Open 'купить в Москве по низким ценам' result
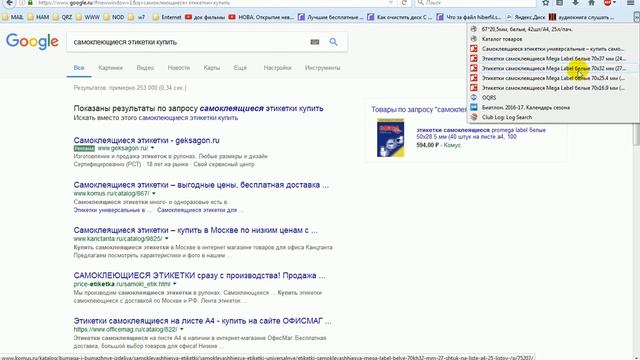The height and width of the screenshot is (360, 640). (x=196, y=230)
